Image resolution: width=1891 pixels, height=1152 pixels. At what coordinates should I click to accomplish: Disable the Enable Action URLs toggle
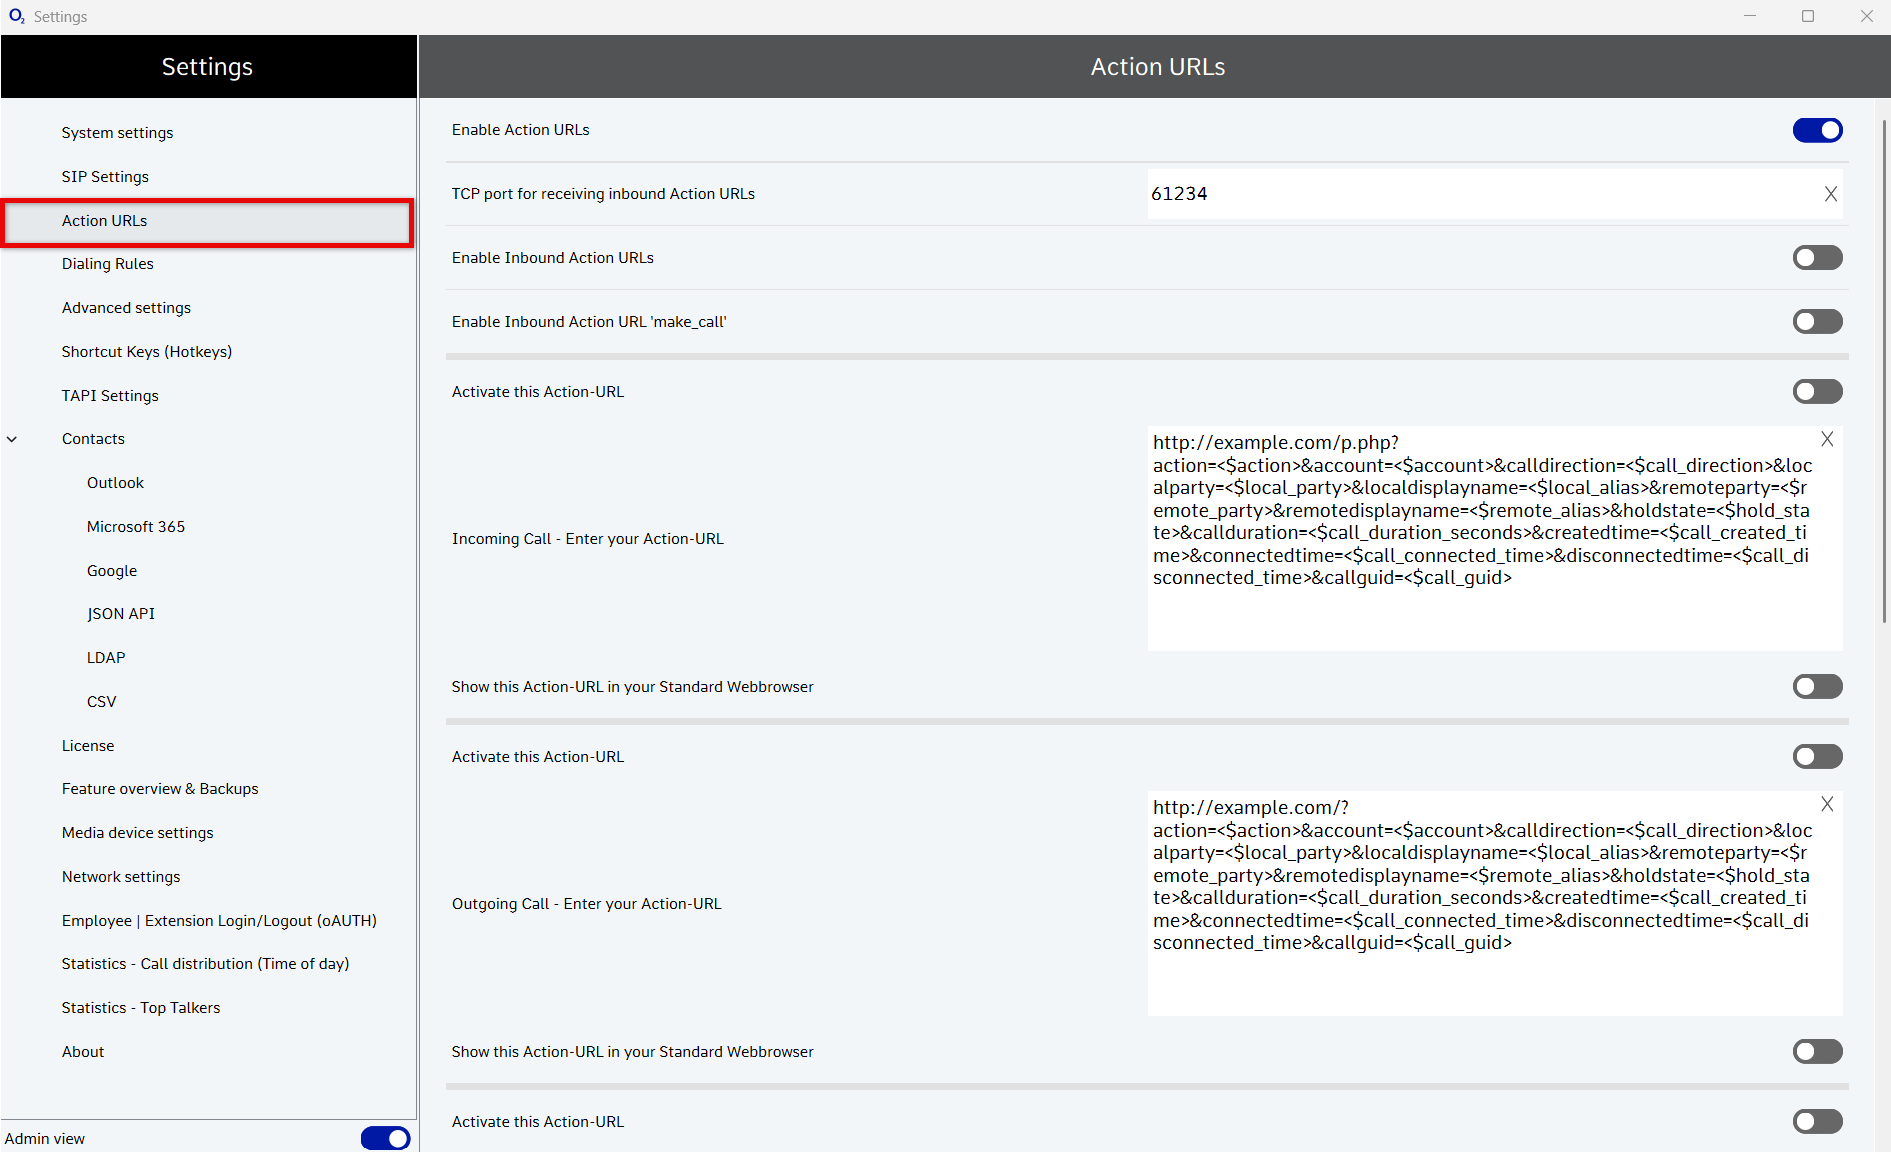pos(1816,130)
